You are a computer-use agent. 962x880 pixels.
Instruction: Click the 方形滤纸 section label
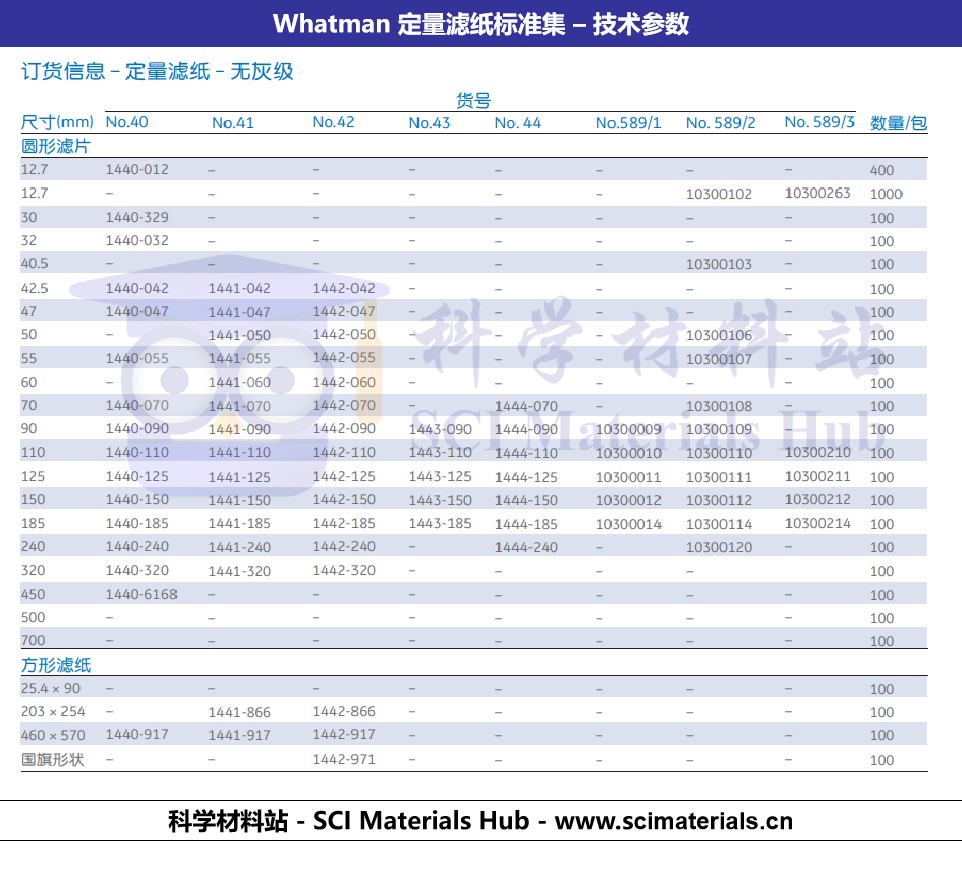click(x=56, y=665)
